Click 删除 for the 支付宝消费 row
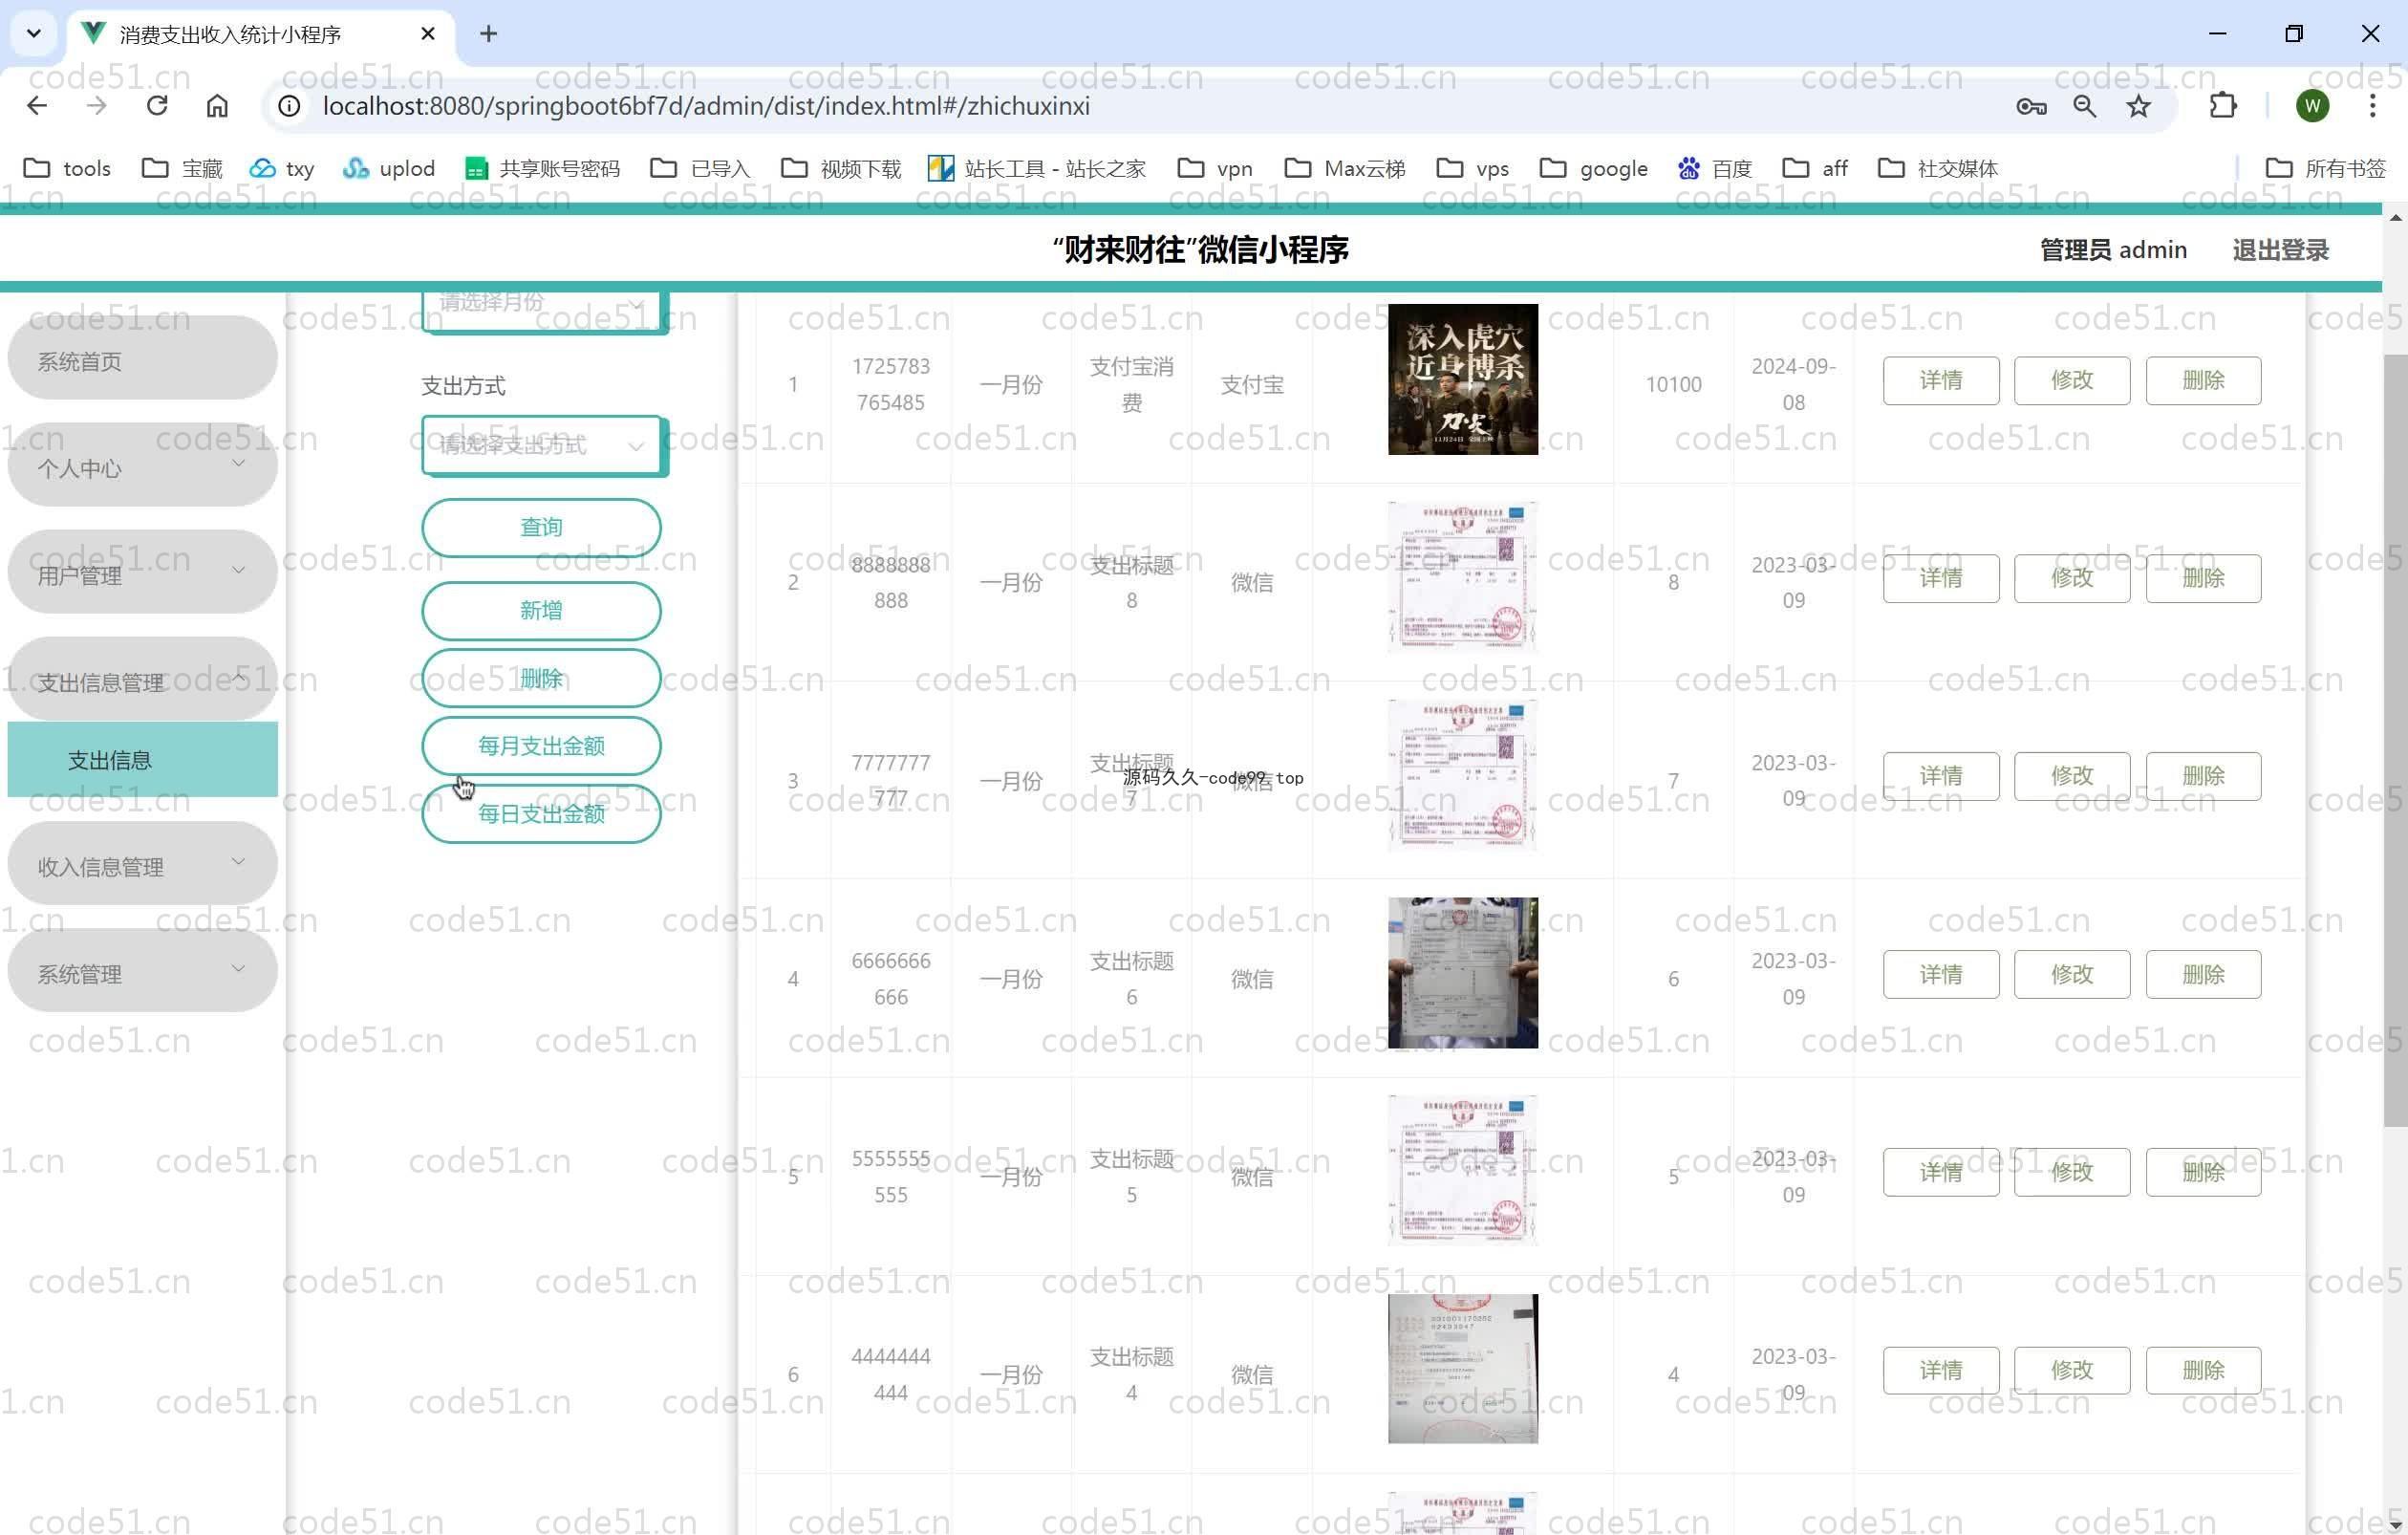The height and width of the screenshot is (1535, 2408). (x=2203, y=380)
